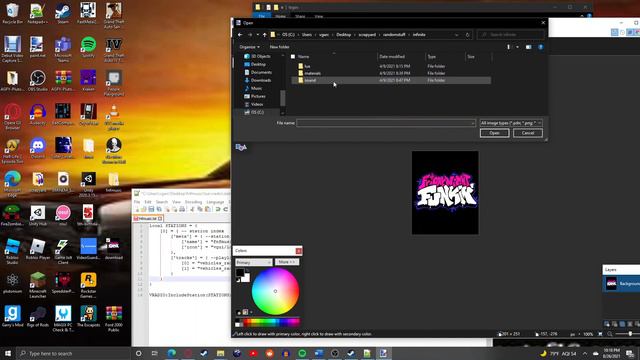Launch Rigs of Rods from the desktop
The height and width of the screenshot is (360, 640).
pyautogui.click(x=38, y=317)
